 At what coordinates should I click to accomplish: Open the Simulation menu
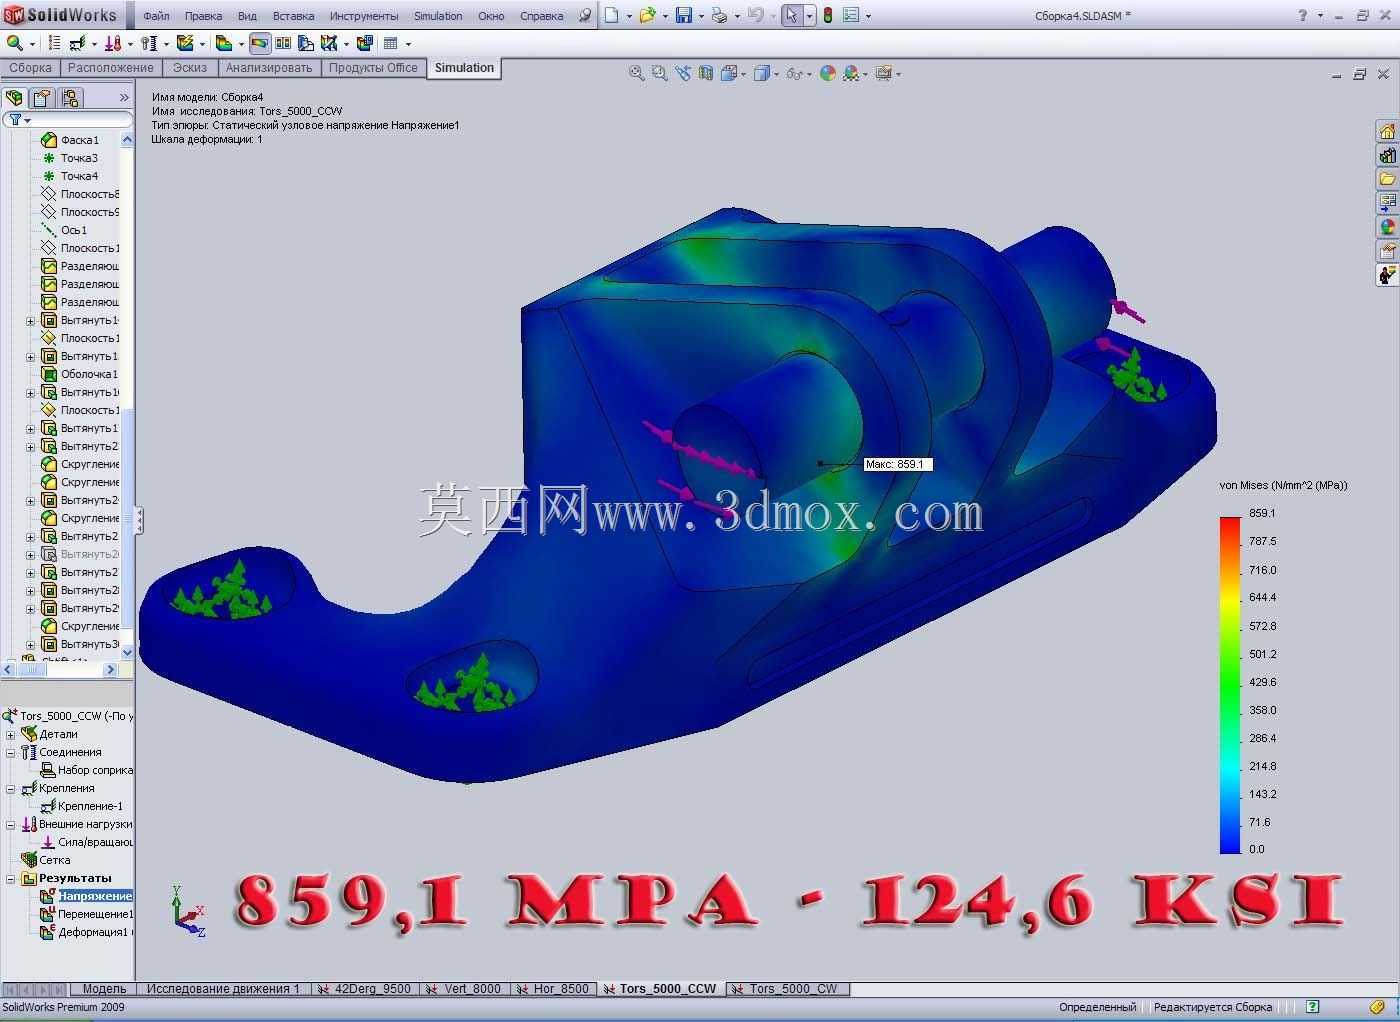(x=438, y=16)
